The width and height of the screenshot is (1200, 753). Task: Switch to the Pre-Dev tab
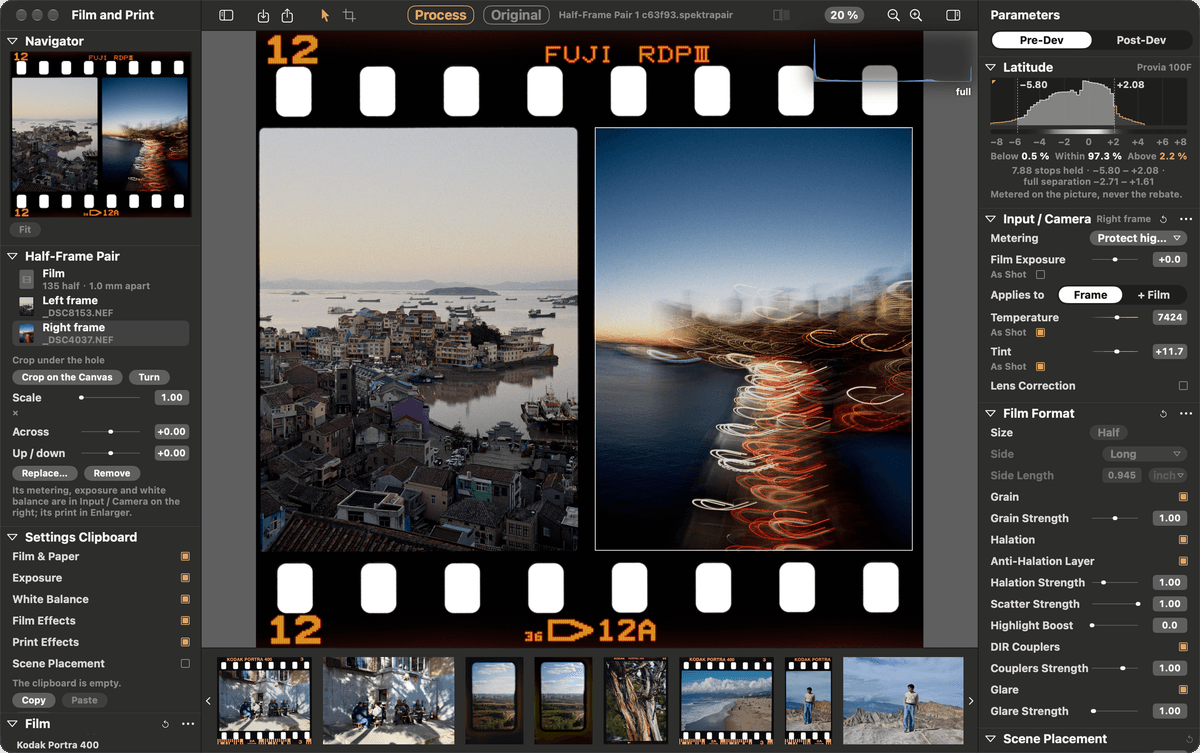(1041, 40)
